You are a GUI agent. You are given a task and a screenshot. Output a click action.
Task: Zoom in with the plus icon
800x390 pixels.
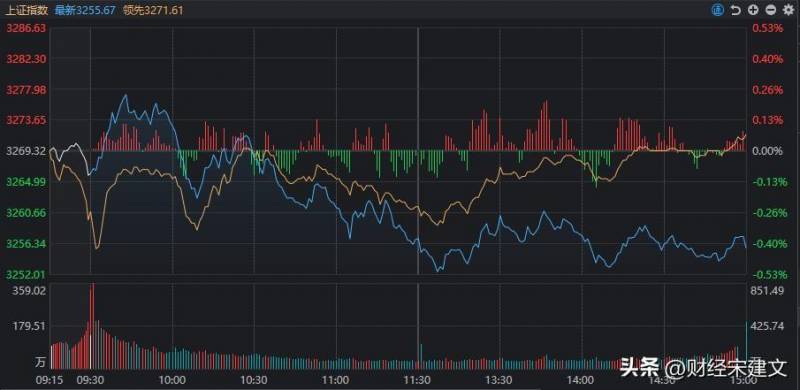753,10
